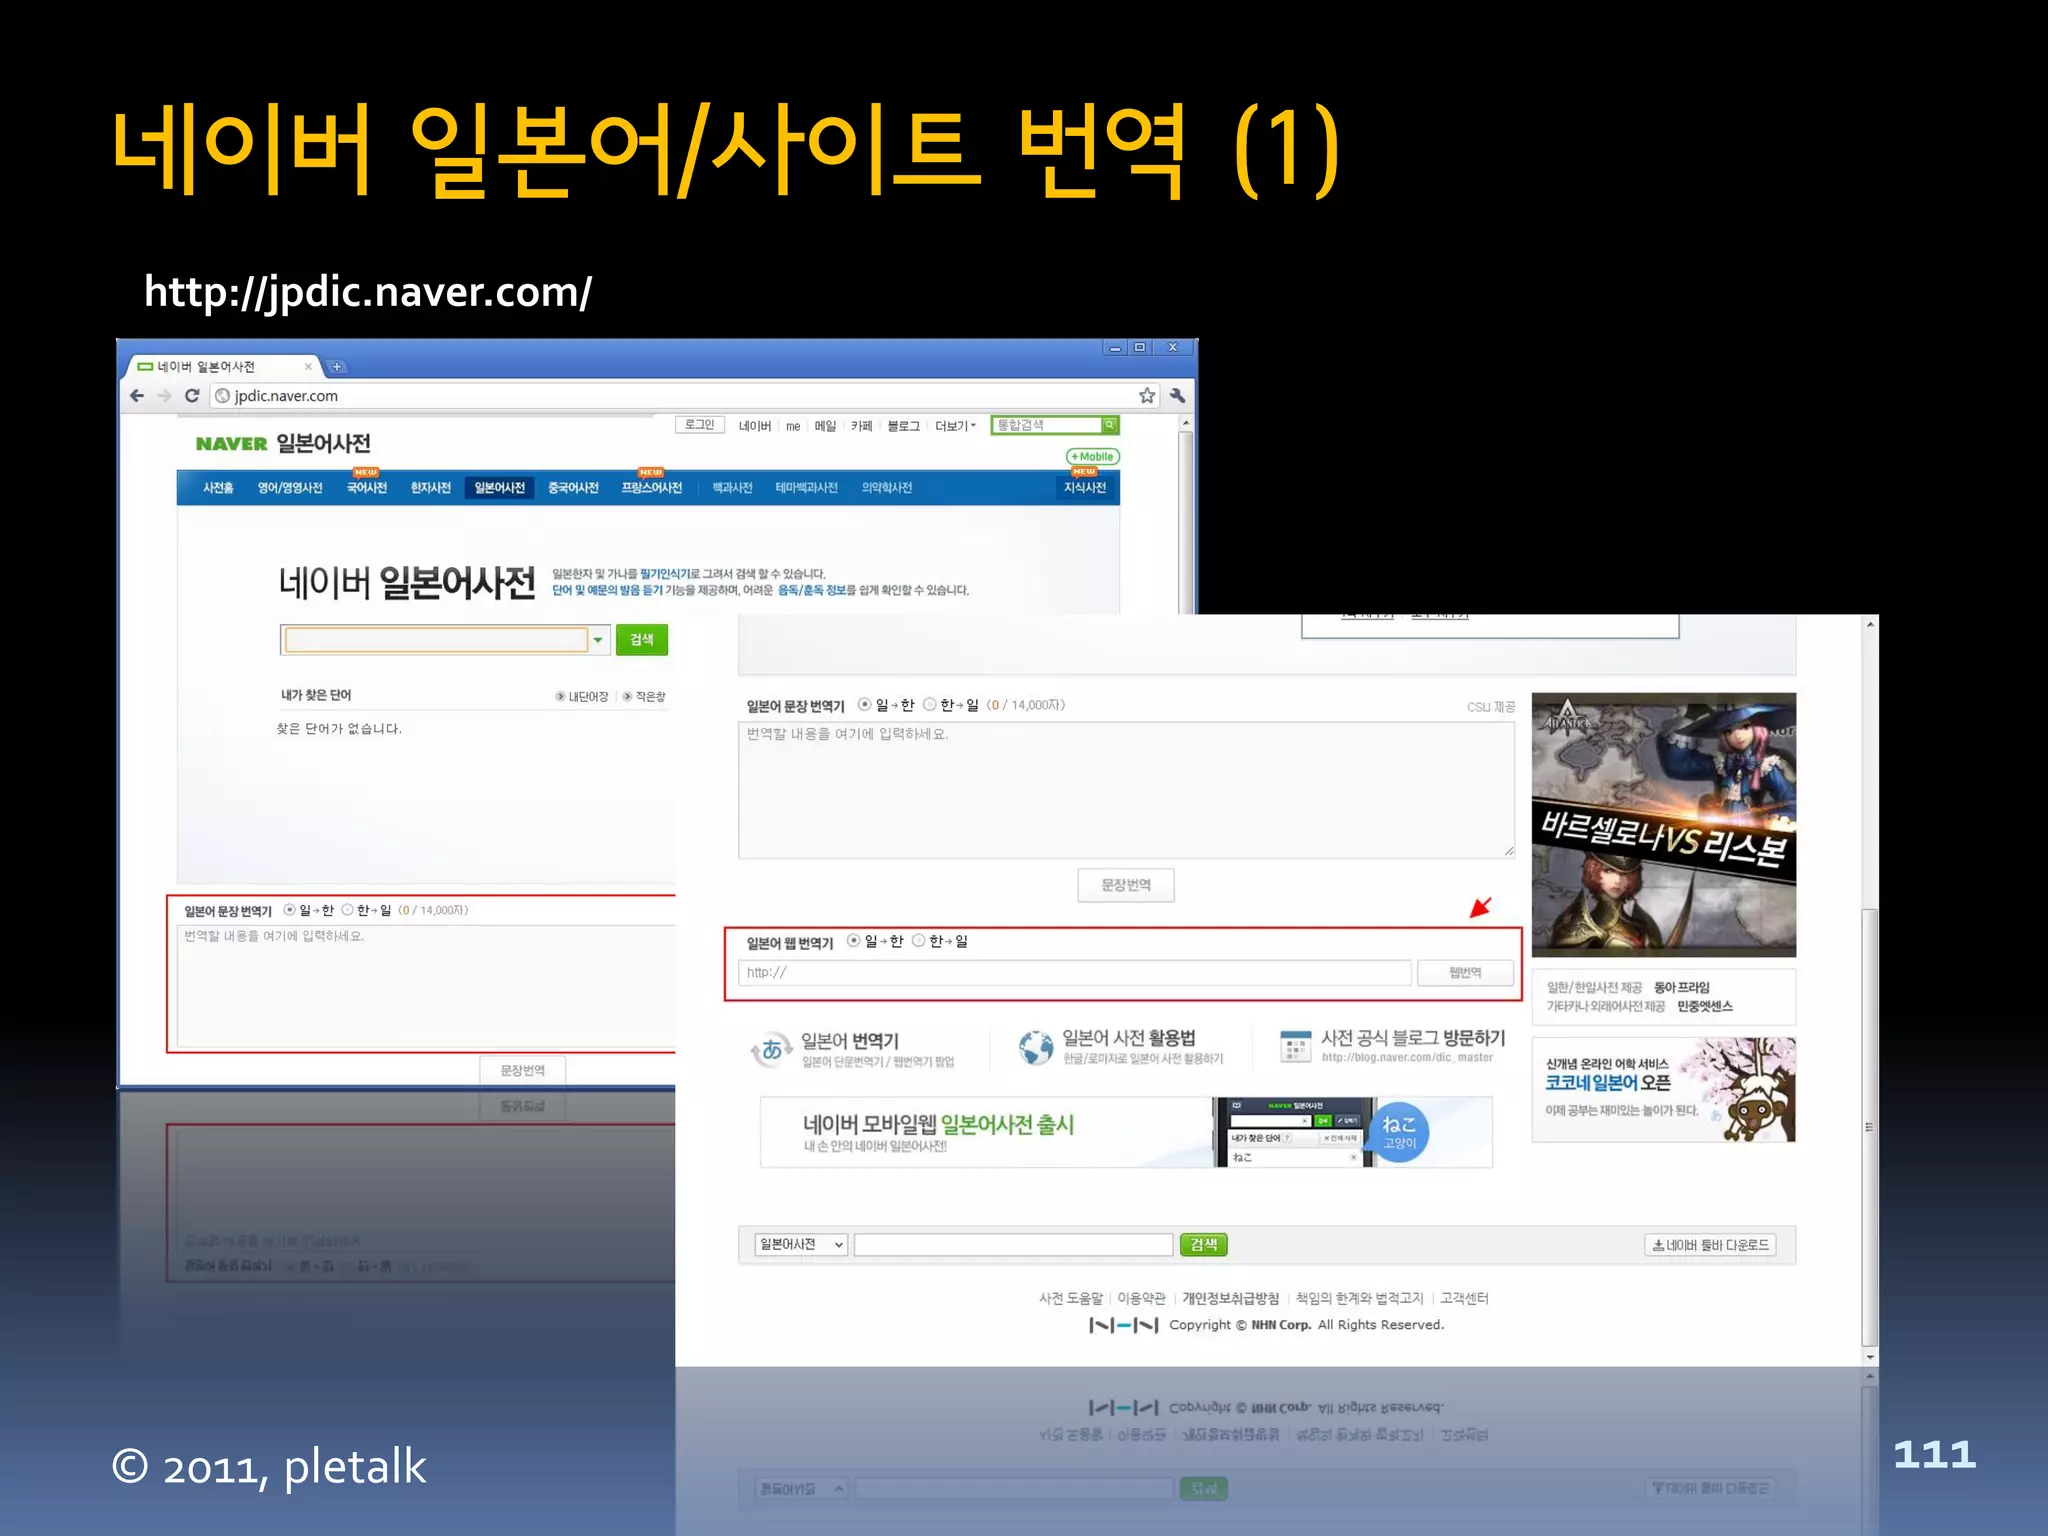The width and height of the screenshot is (2048, 1536).
Task: Click the right page vertical scrollbar thumb
Action: [1869, 1128]
